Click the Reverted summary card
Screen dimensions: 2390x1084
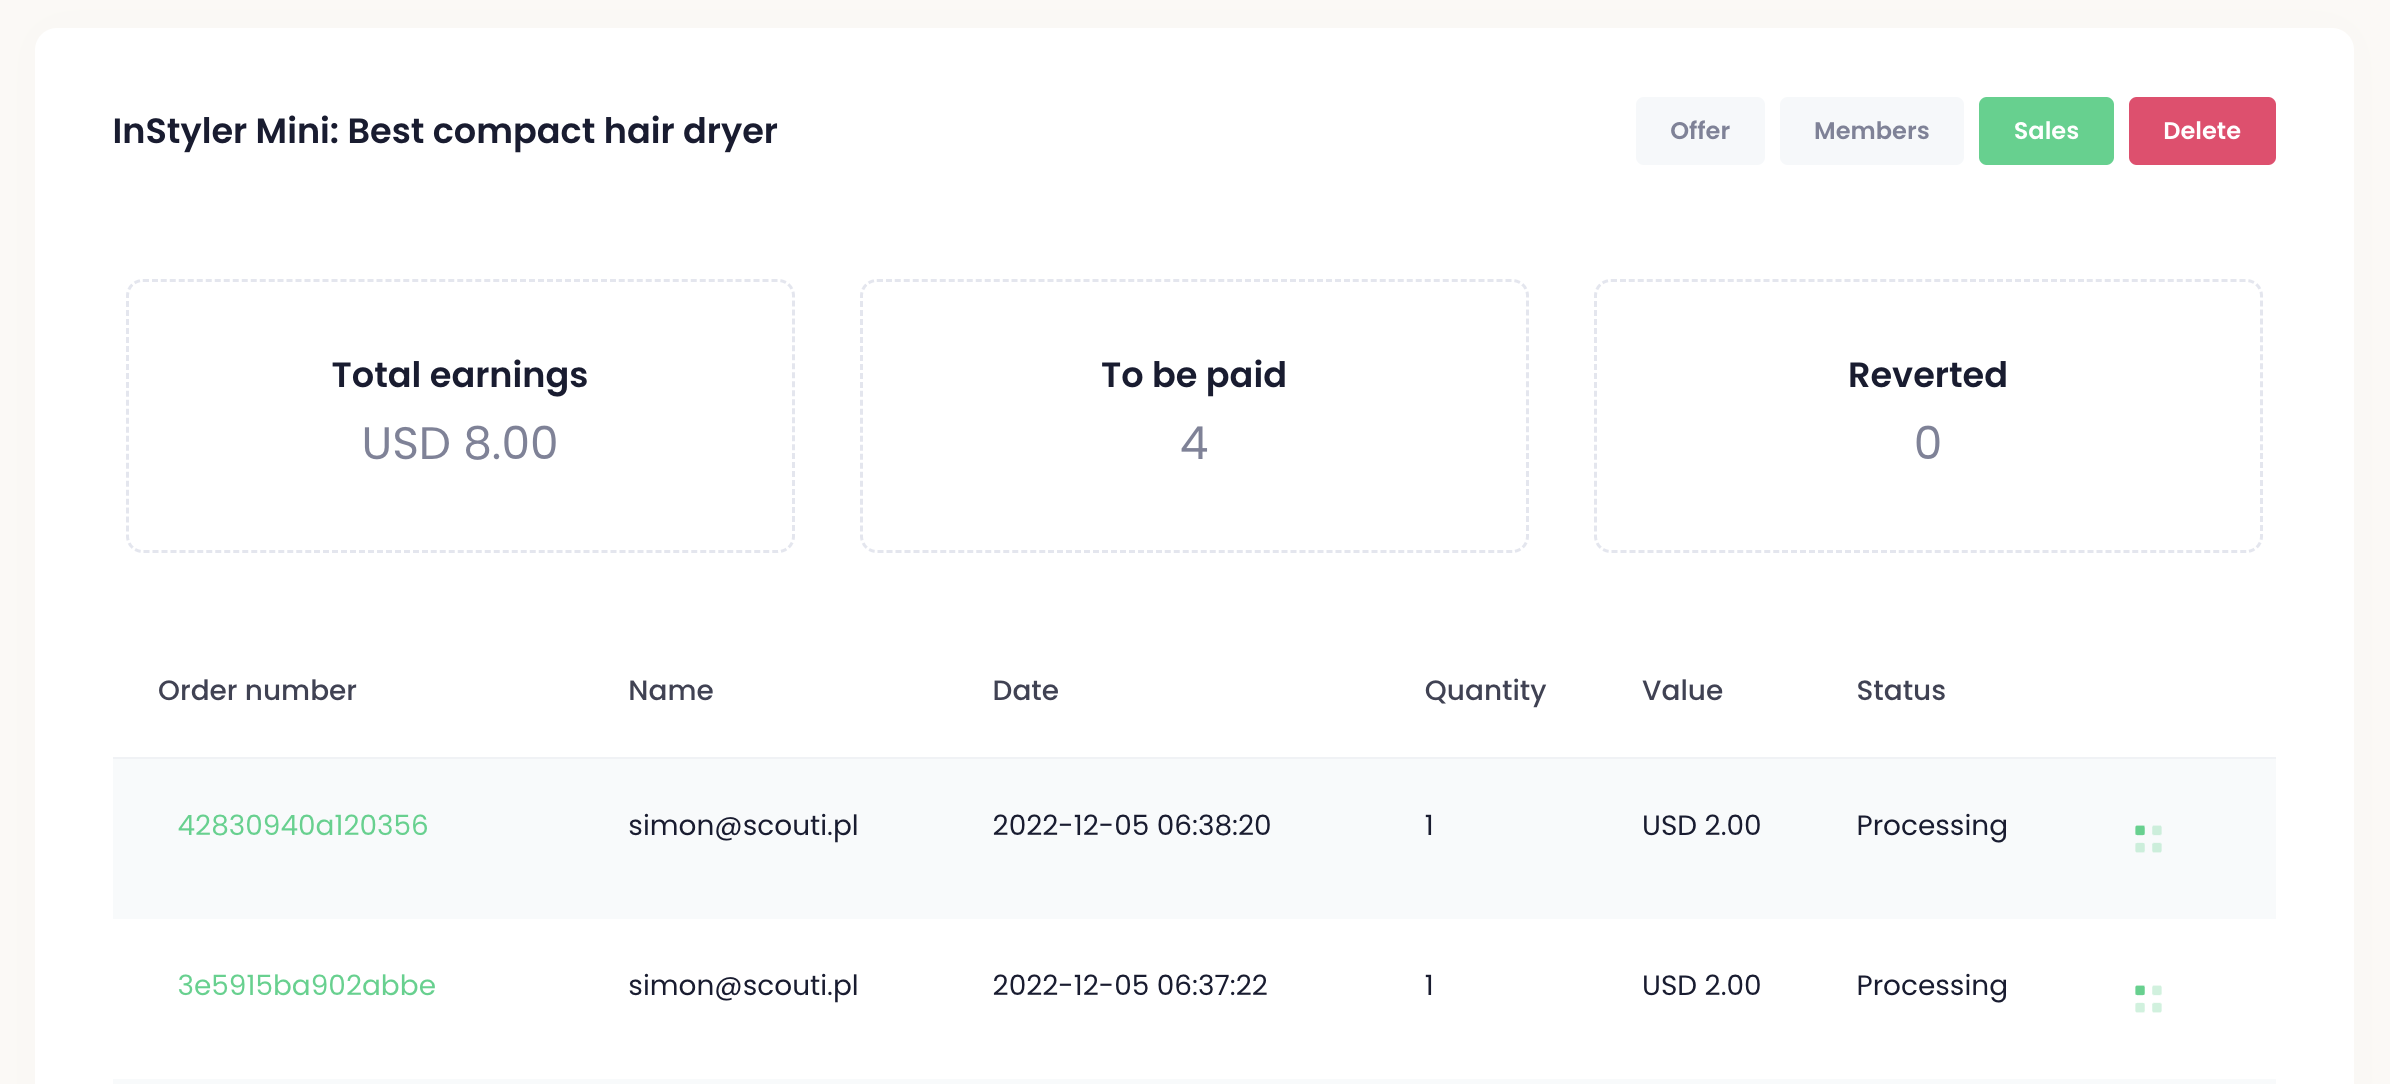tap(1927, 415)
